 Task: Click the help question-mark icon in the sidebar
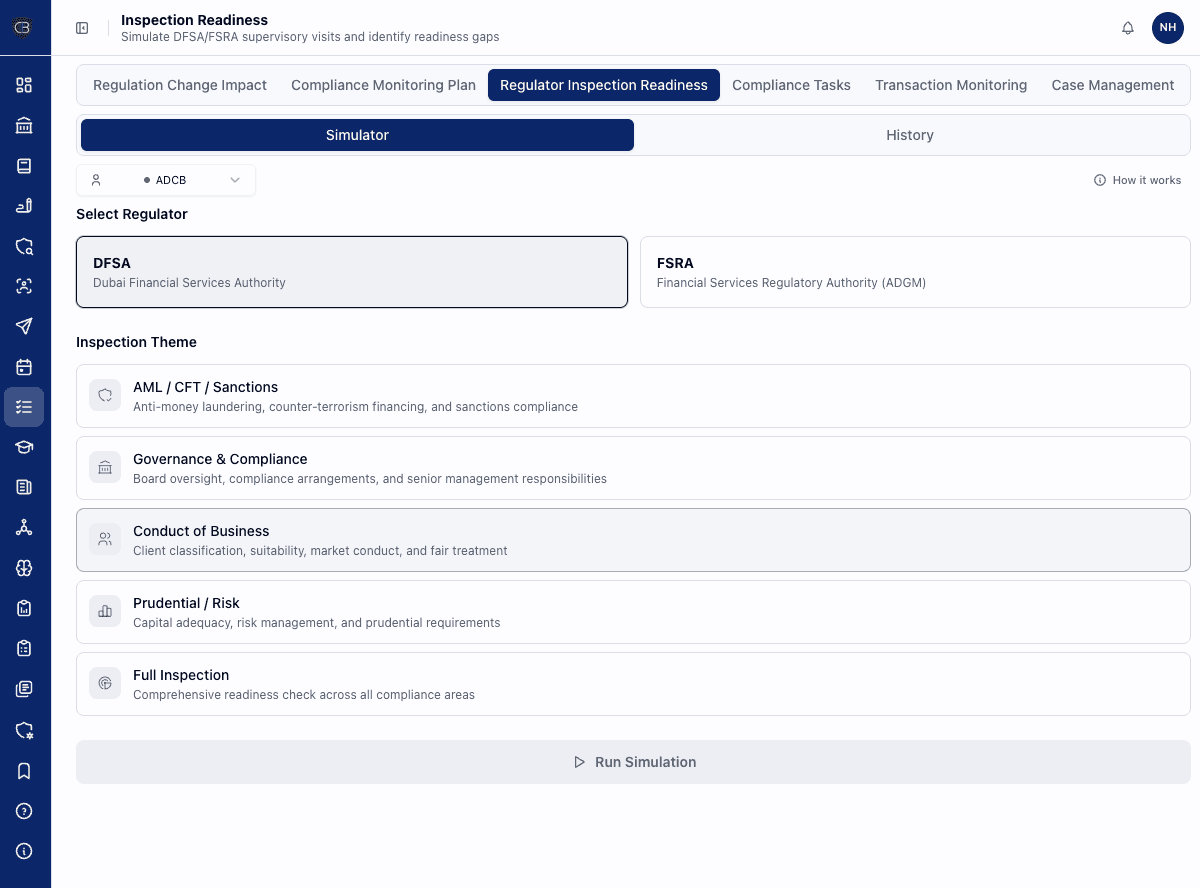click(24, 811)
